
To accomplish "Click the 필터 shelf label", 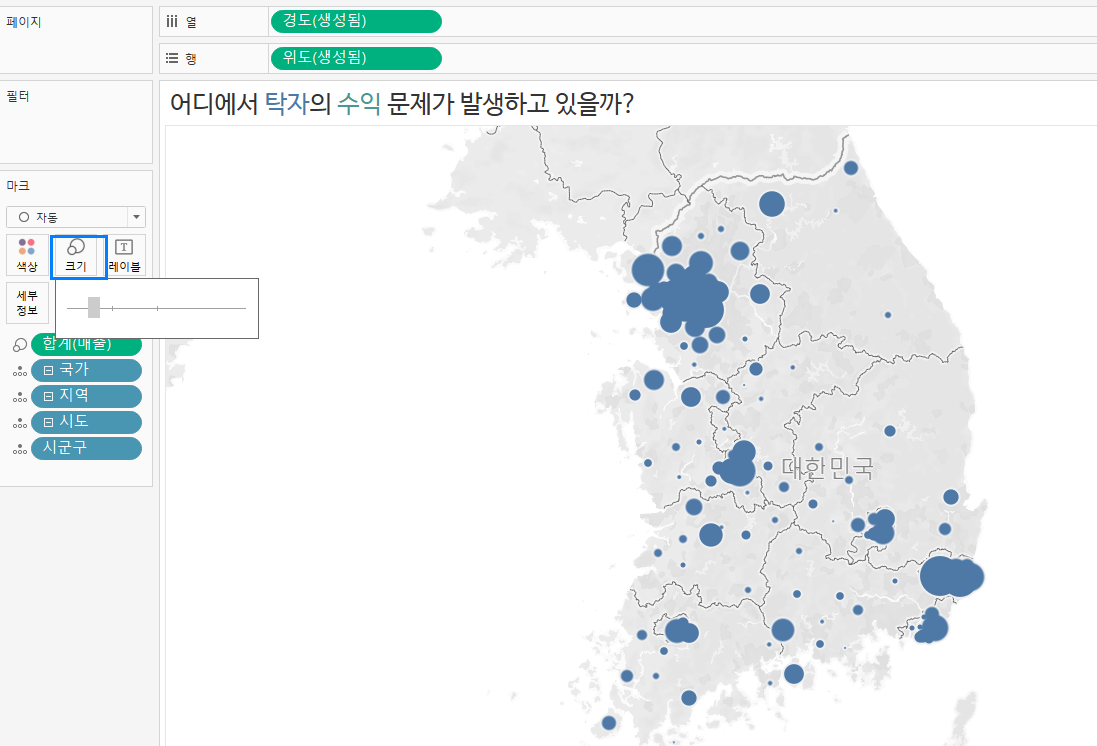I will [18, 97].
